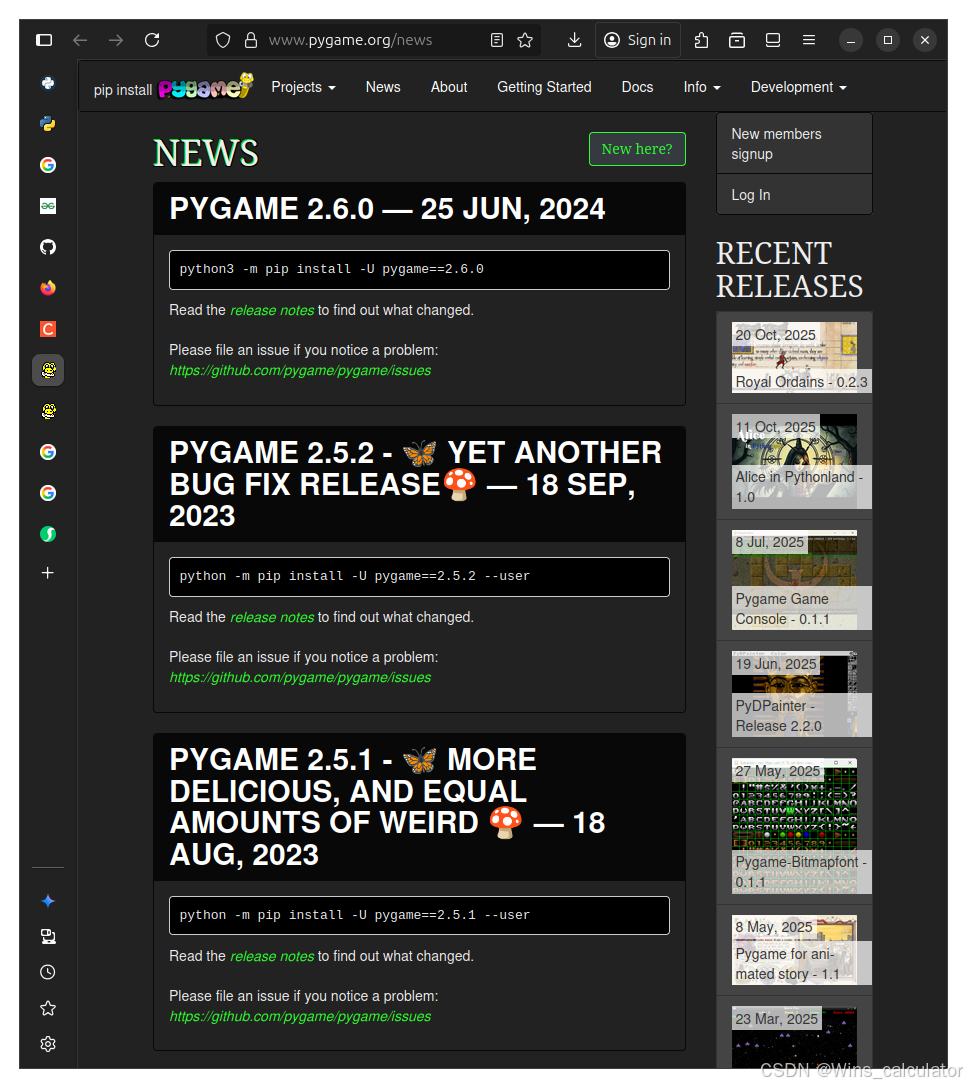Open the release notes link for pygame 2.6.0

pos(272,310)
